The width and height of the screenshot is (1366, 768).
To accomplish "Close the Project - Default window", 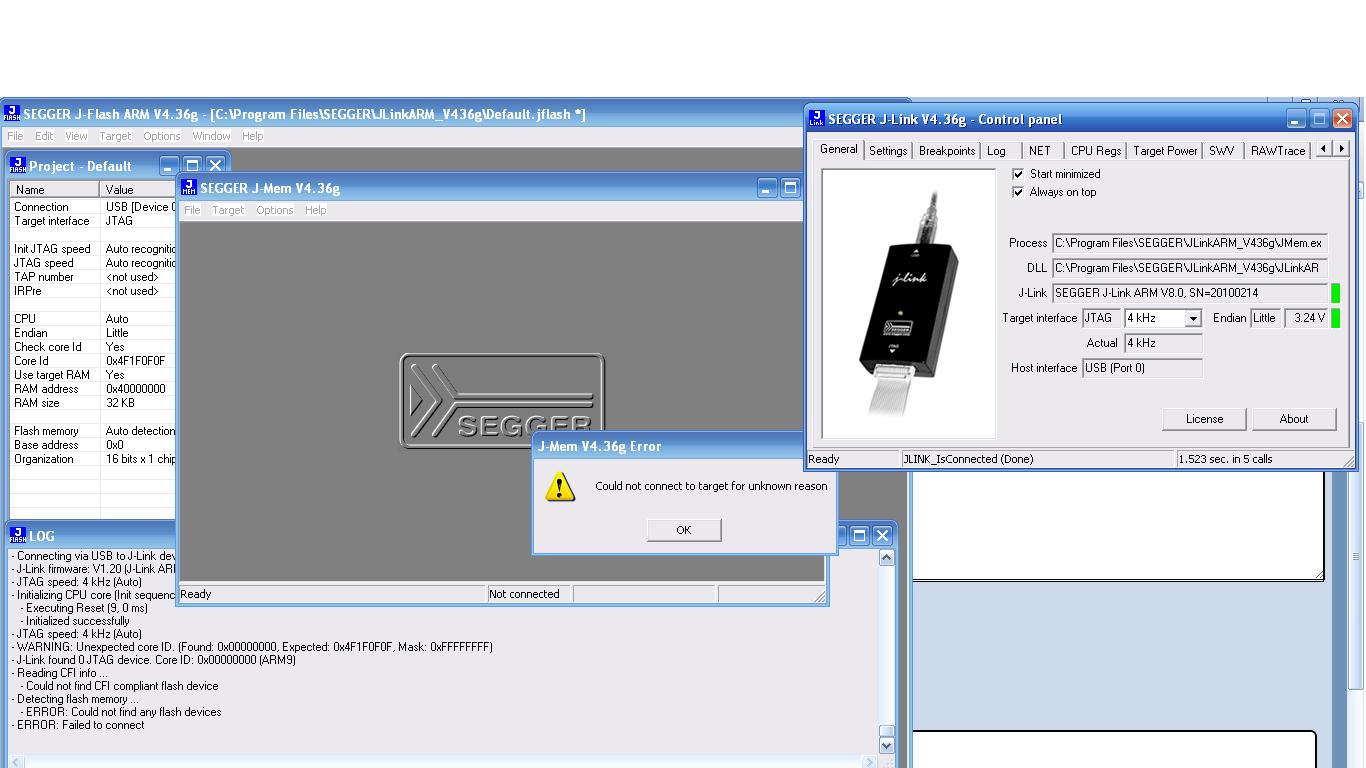I will (215, 166).
